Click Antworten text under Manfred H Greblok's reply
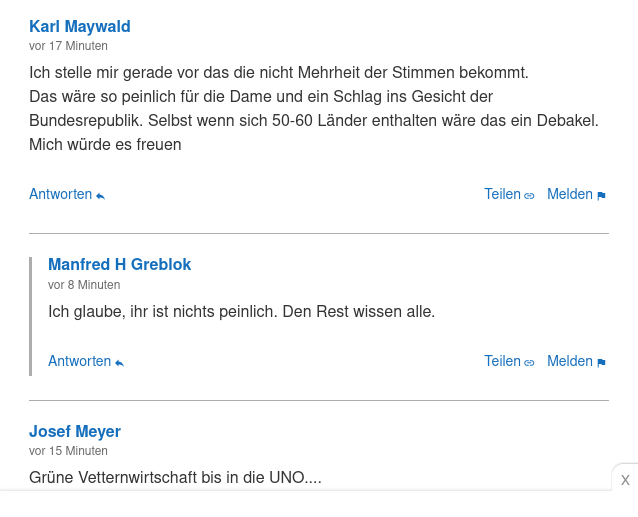Viewport: 638px width, 517px height. pos(79,361)
